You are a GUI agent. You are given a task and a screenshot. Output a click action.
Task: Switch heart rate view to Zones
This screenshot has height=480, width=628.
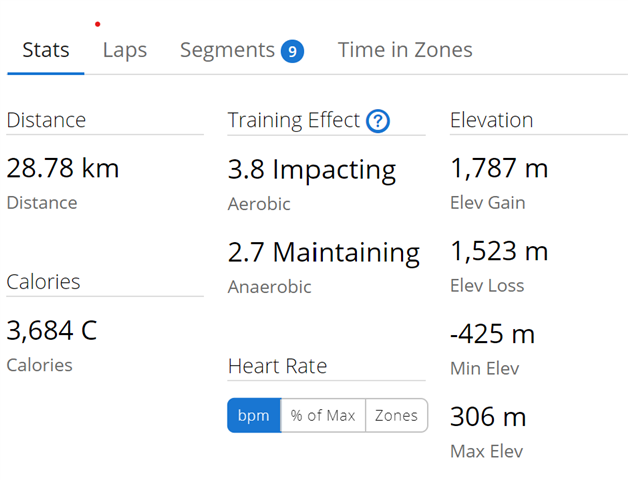click(x=397, y=415)
